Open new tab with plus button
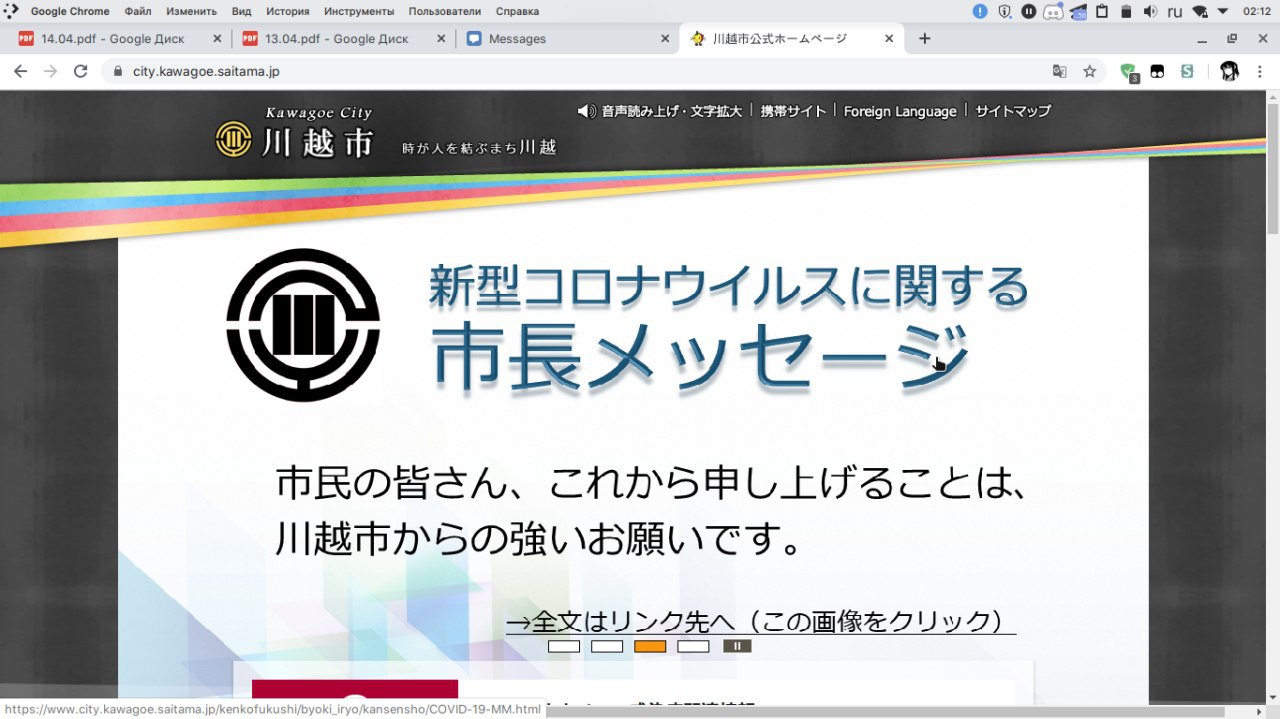Image resolution: width=1280 pixels, height=719 pixels. tap(924, 39)
